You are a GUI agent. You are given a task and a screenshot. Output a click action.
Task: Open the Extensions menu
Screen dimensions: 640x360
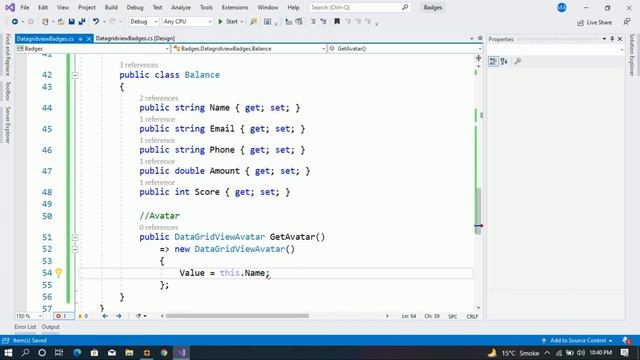[x=235, y=7]
